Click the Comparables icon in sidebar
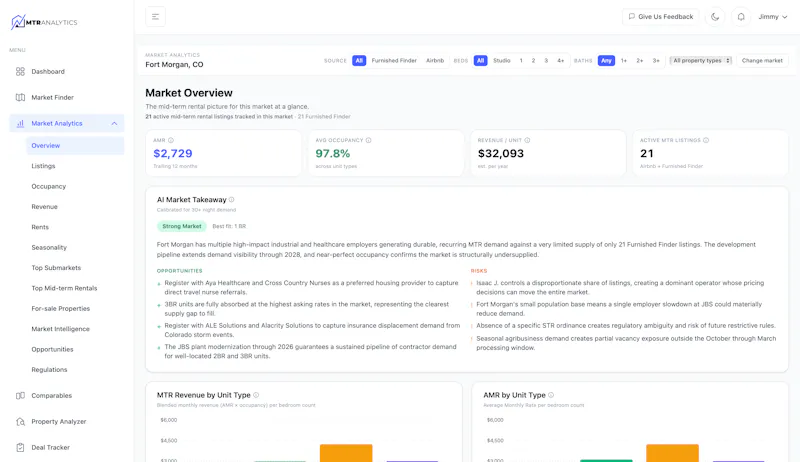800x462 pixels. pos(20,396)
